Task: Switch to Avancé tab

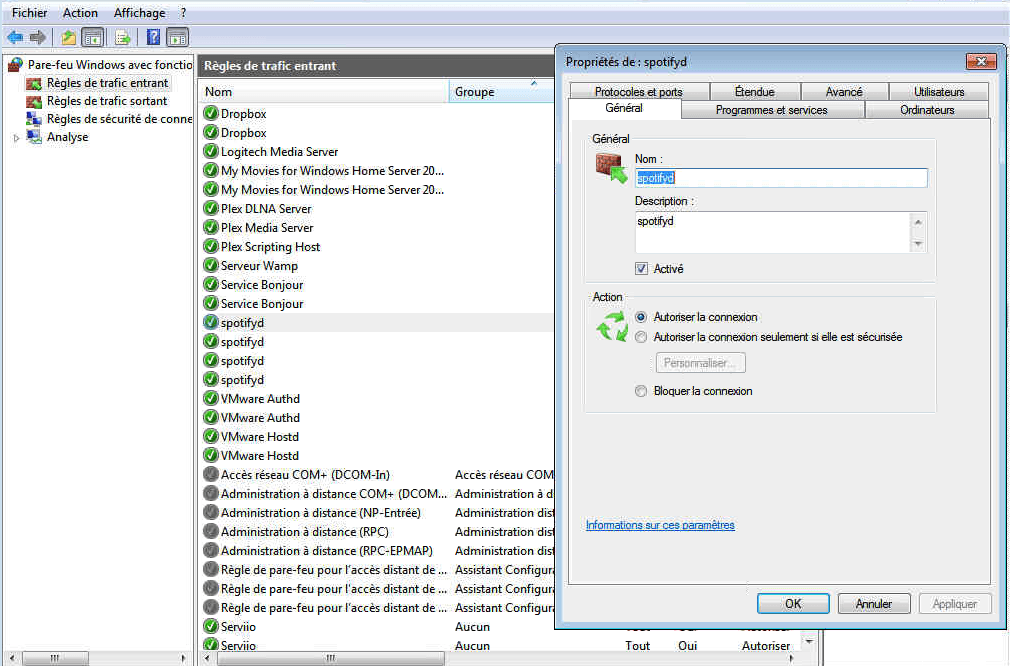Action: [x=844, y=91]
